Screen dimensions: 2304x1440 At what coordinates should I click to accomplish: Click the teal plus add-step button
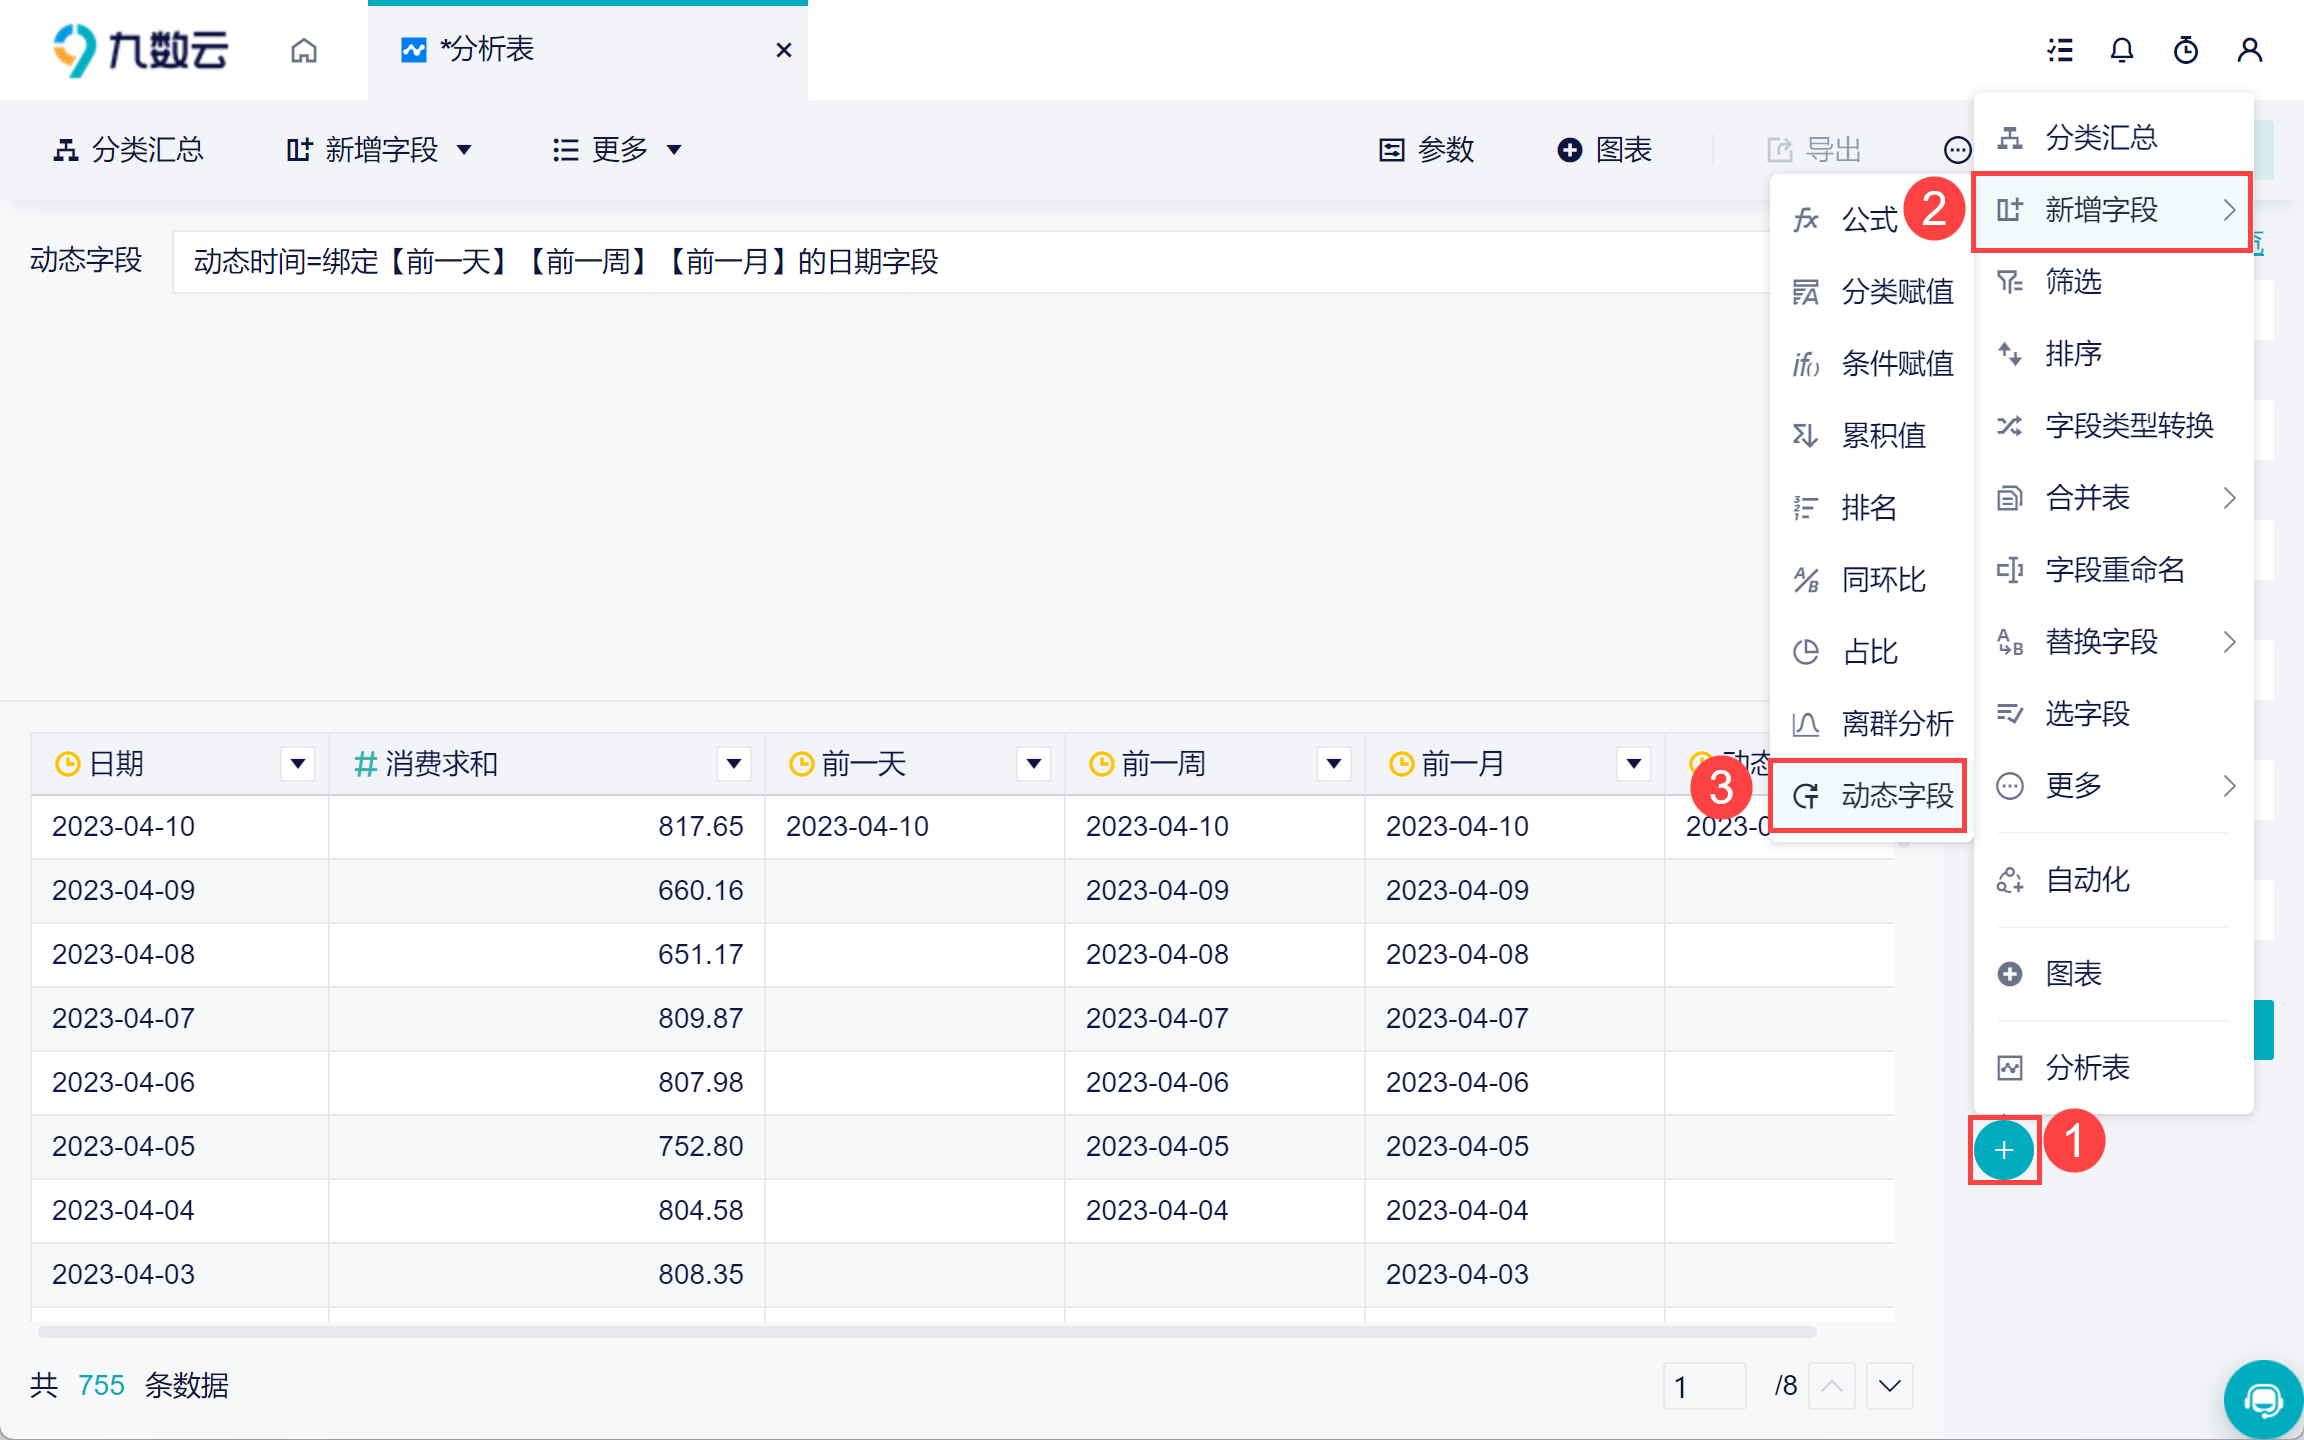click(x=2003, y=1150)
